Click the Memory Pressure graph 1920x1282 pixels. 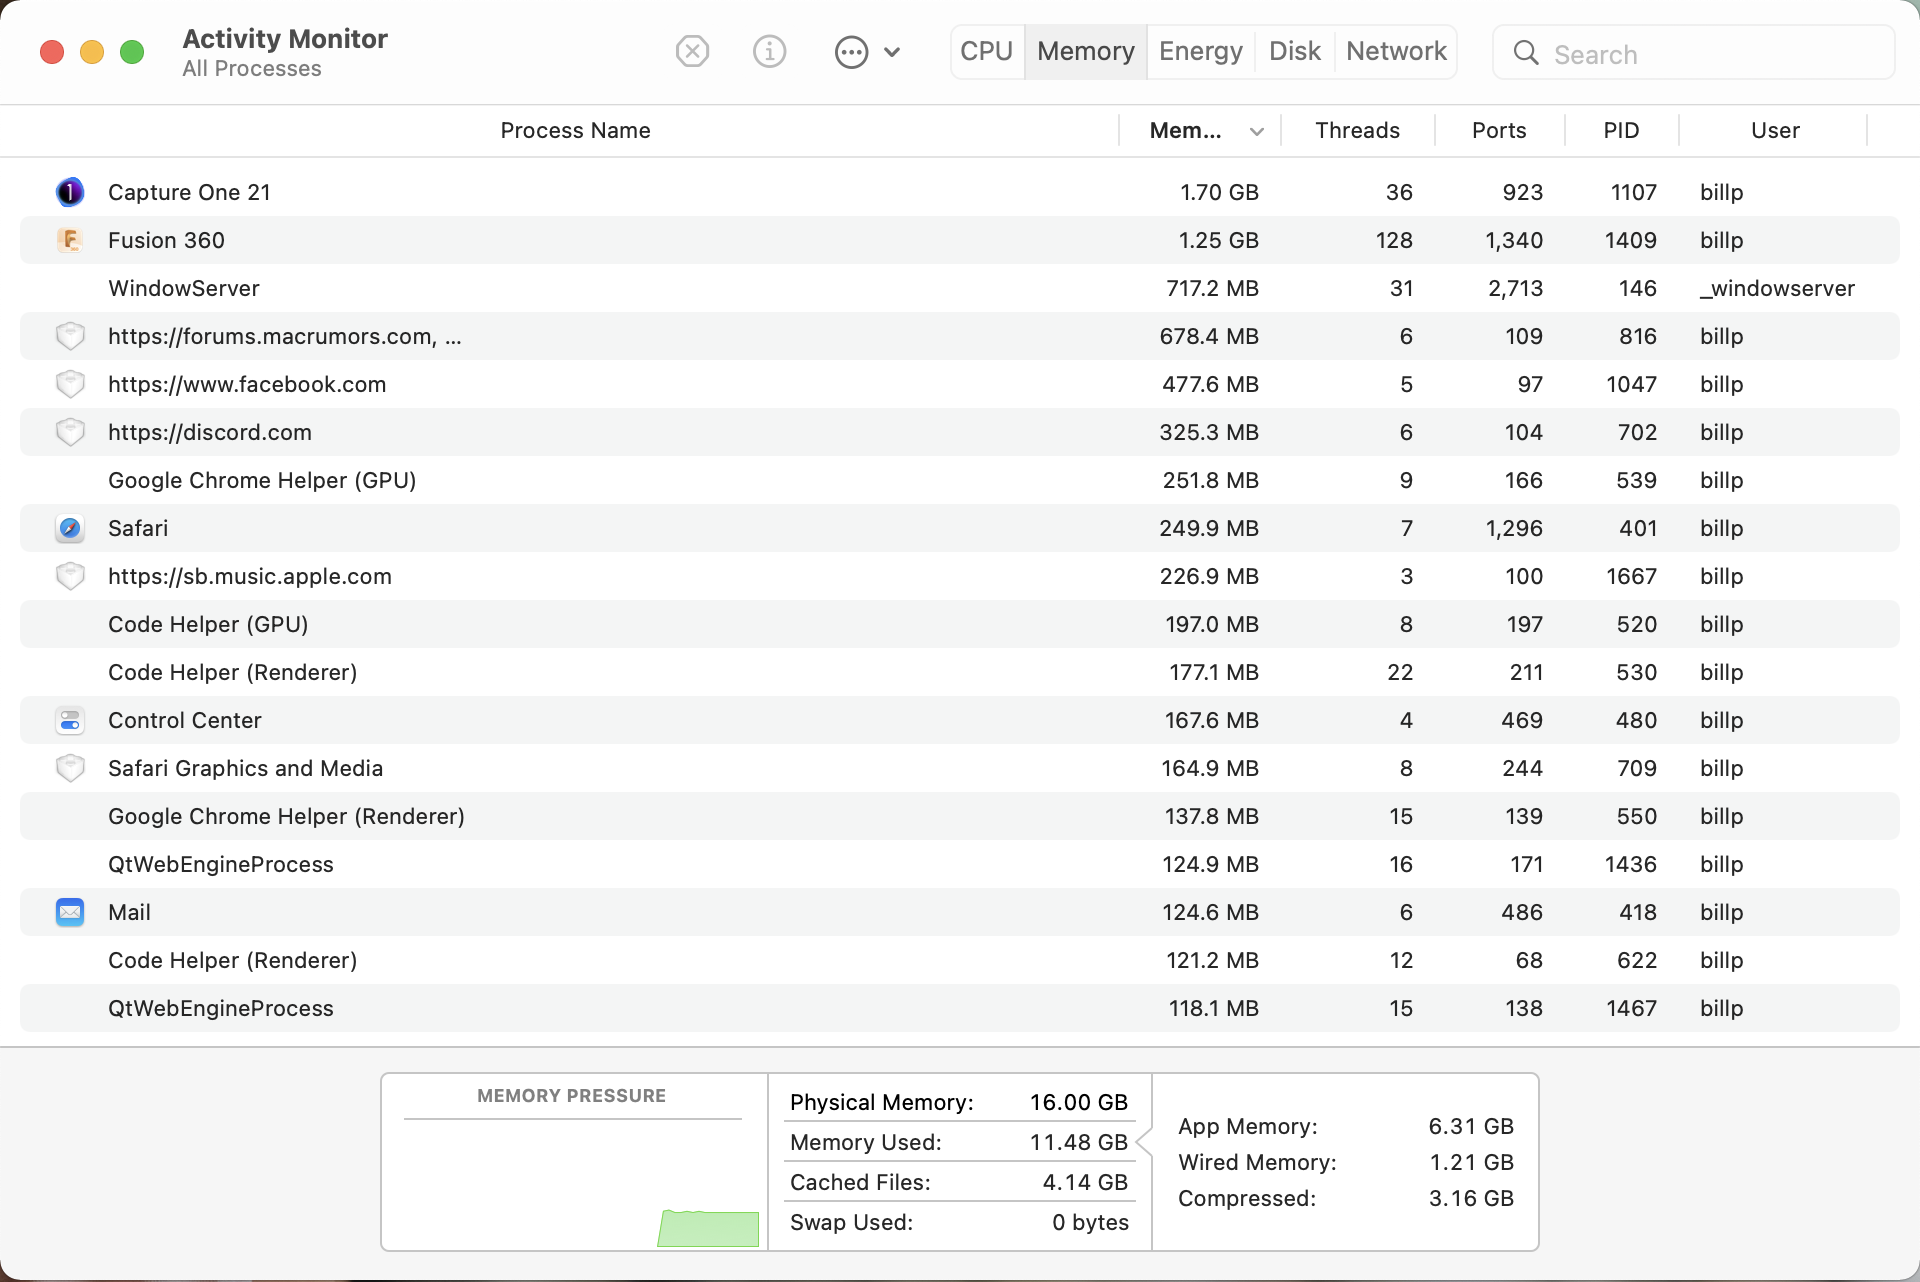(574, 1182)
